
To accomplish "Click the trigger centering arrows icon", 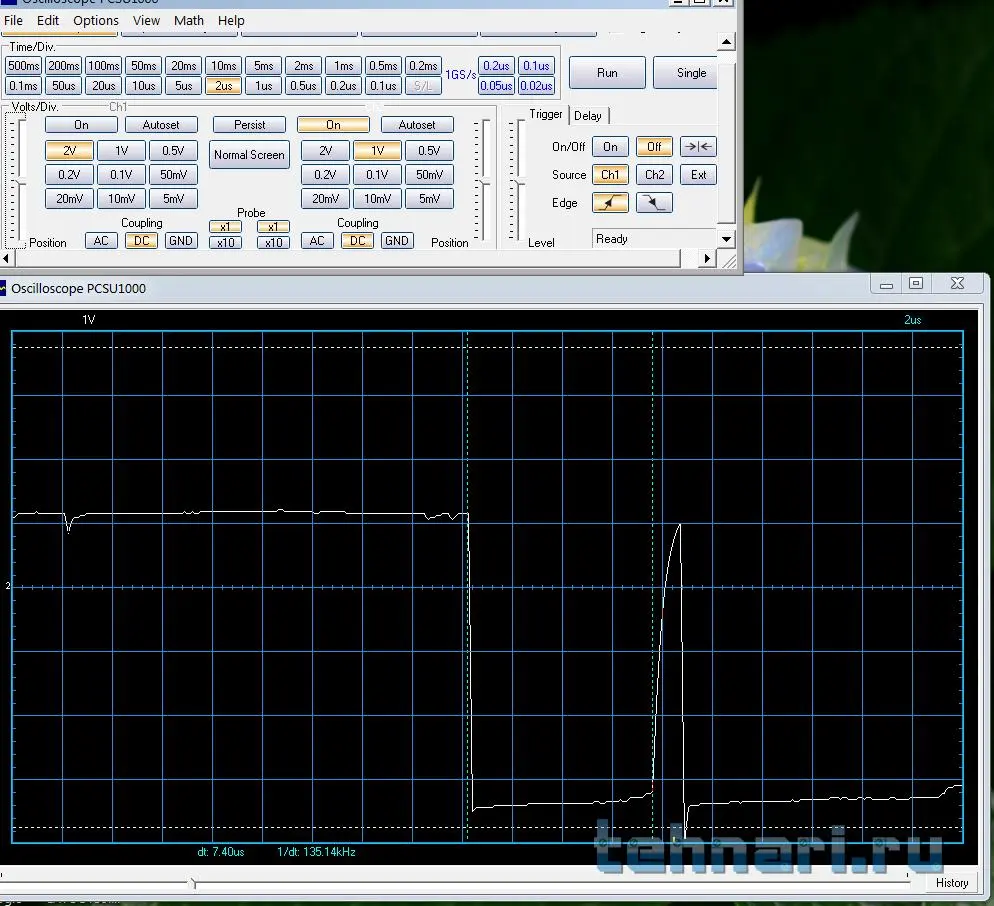I will (698, 146).
